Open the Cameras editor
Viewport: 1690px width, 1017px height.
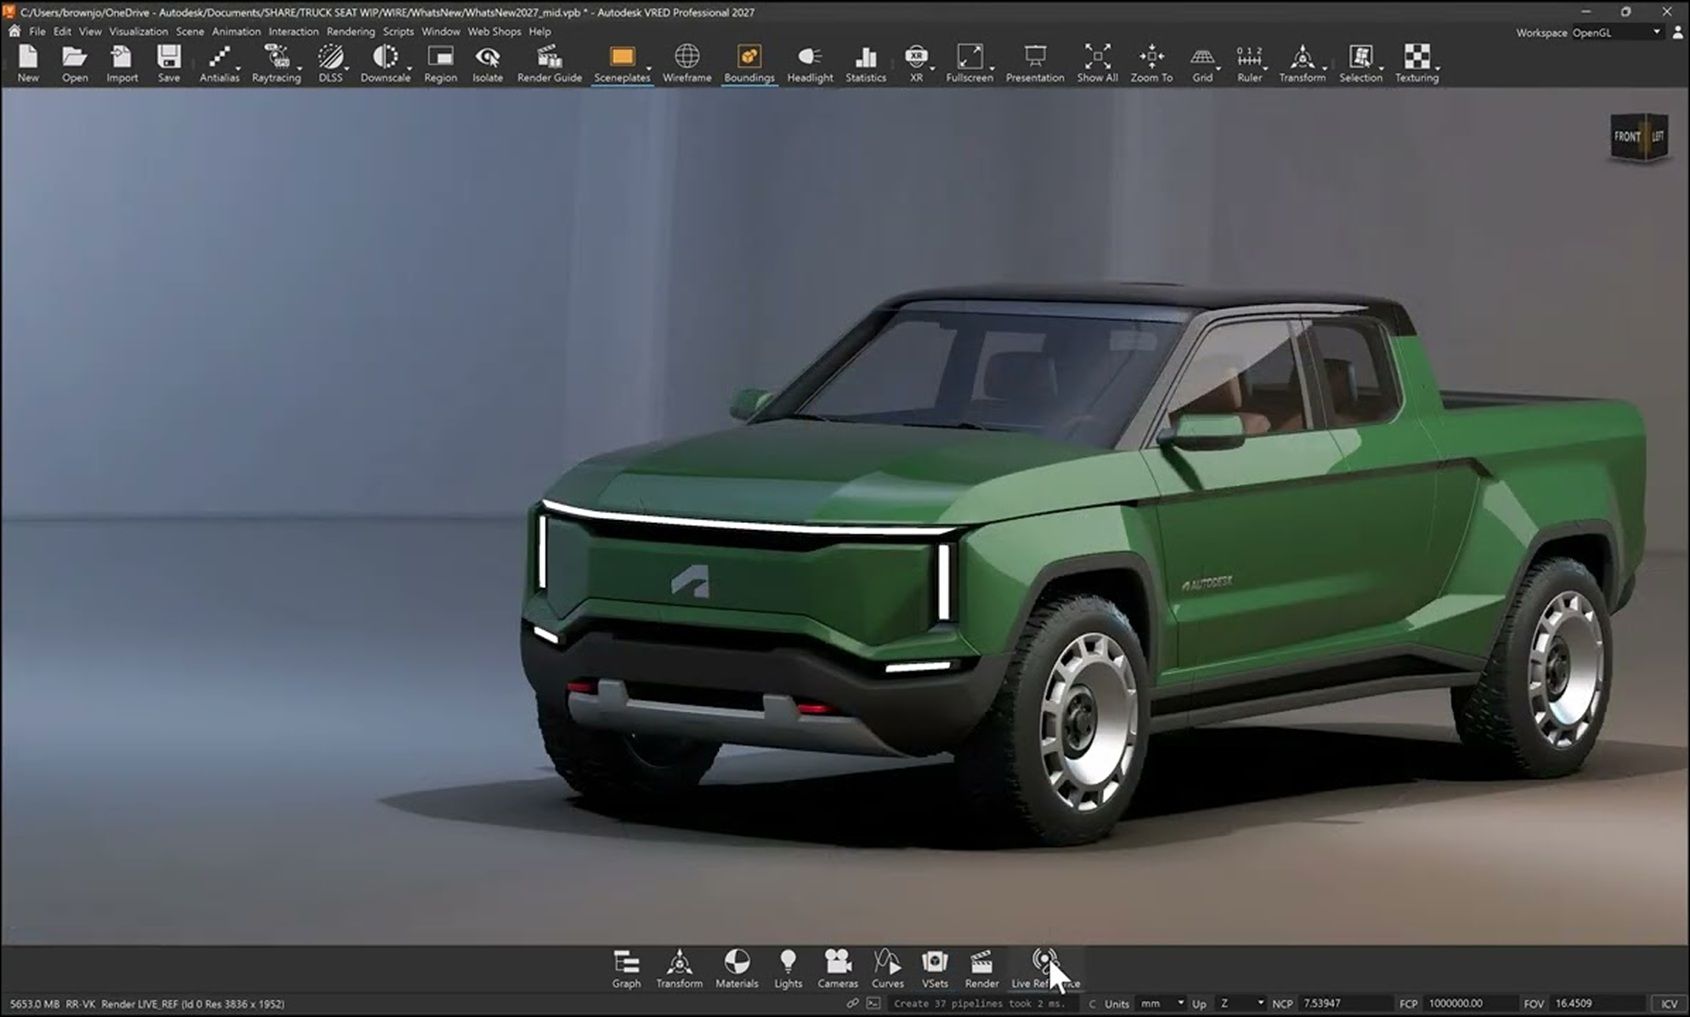(x=838, y=969)
